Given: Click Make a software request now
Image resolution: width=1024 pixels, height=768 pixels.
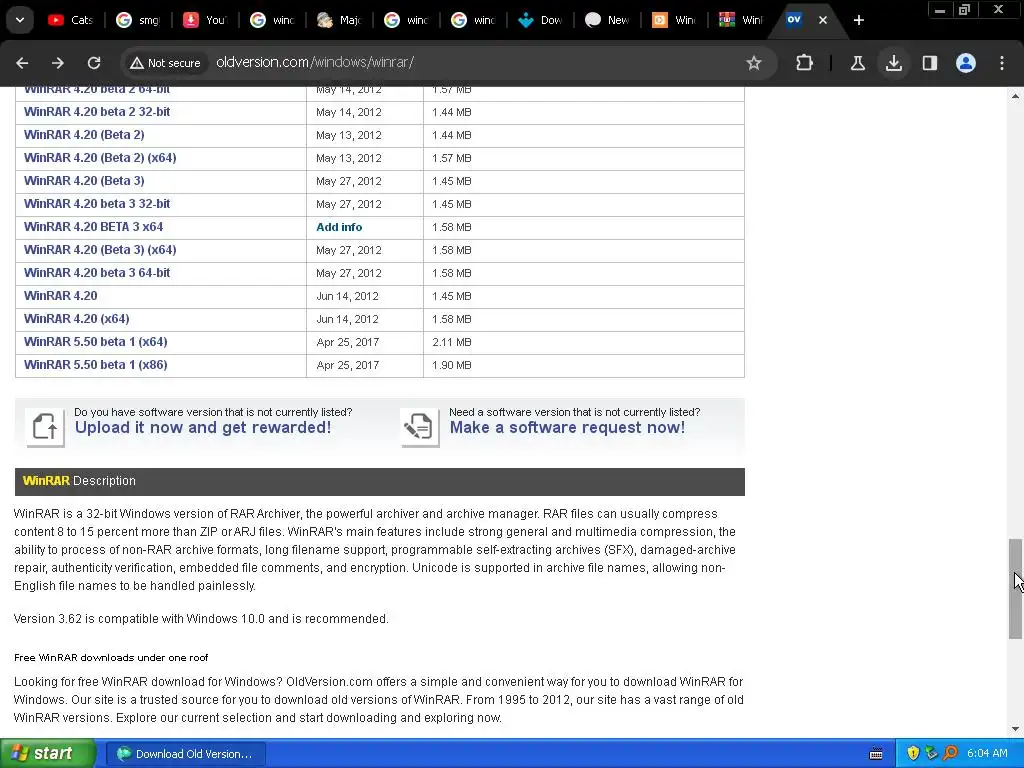Looking at the screenshot, I should (x=567, y=427).
